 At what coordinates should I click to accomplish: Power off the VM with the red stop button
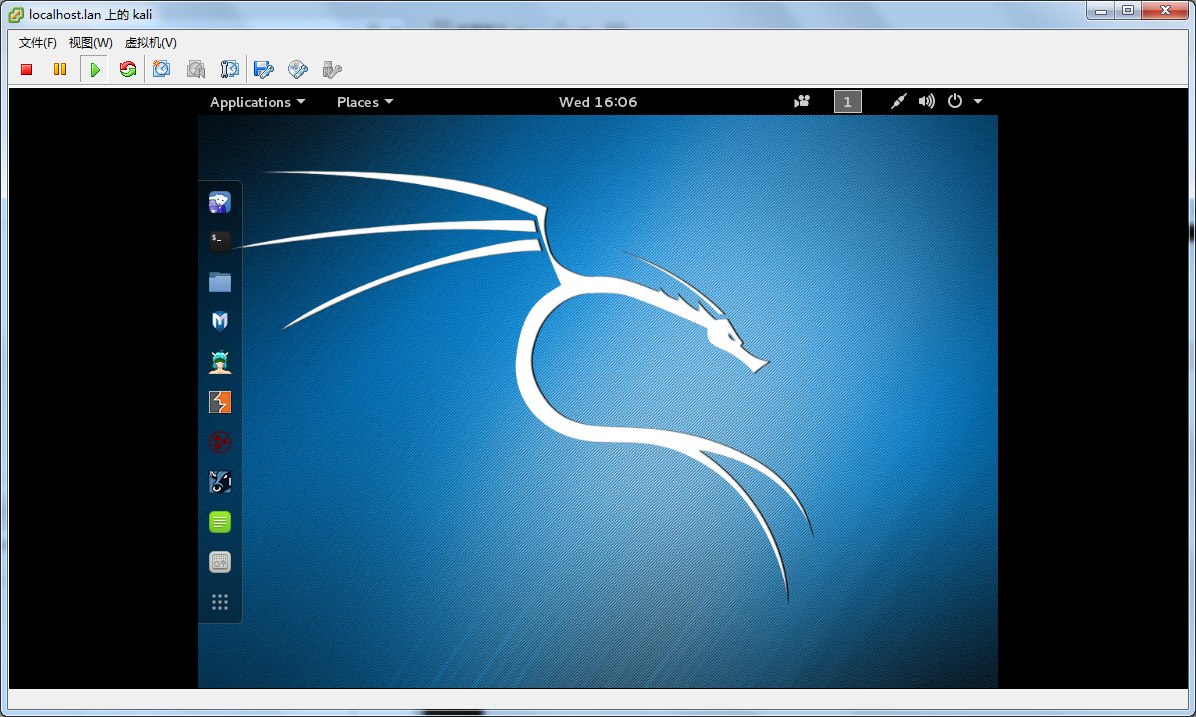pyautogui.click(x=27, y=69)
